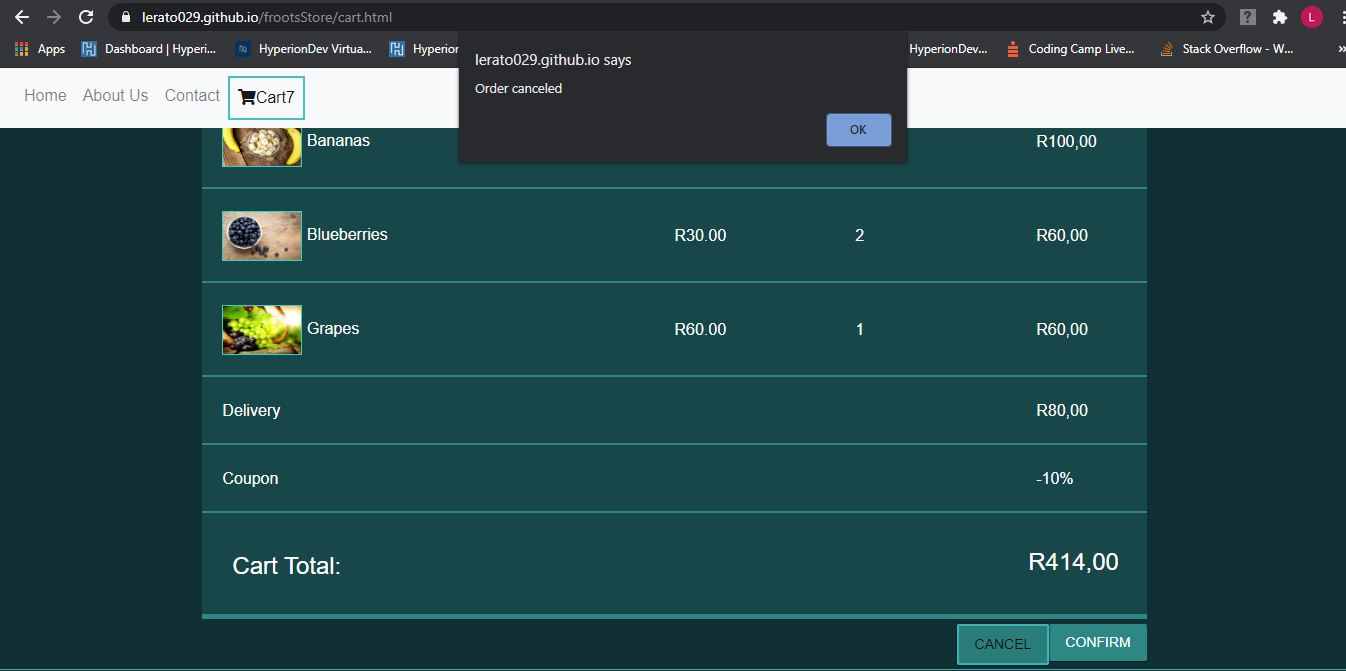Click the CANCEL button
This screenshot has width=1346, height=671.
(1001, 644)
